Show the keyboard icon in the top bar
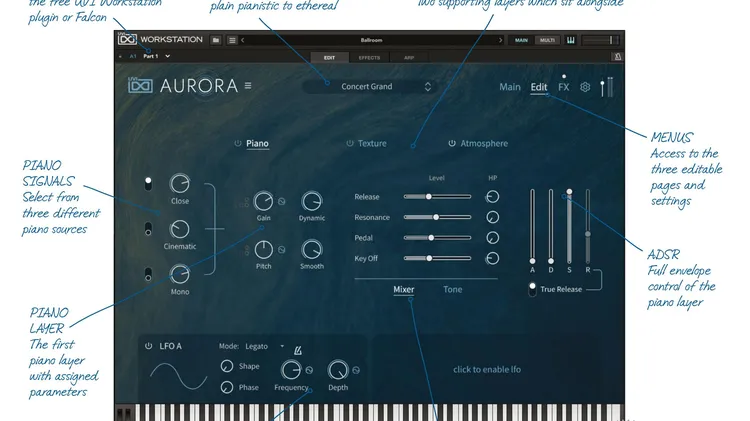Screen dimensions: 750x421 point(571,40)
